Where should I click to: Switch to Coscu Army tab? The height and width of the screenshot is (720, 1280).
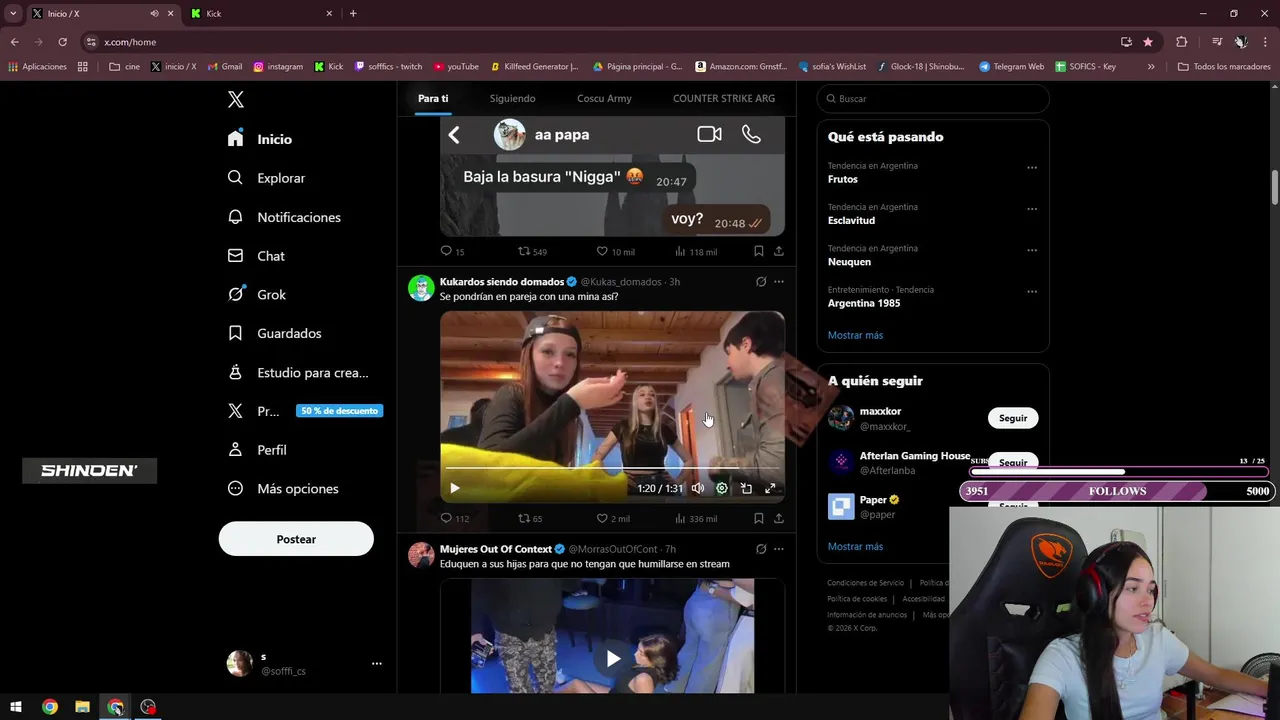point(604,98)
